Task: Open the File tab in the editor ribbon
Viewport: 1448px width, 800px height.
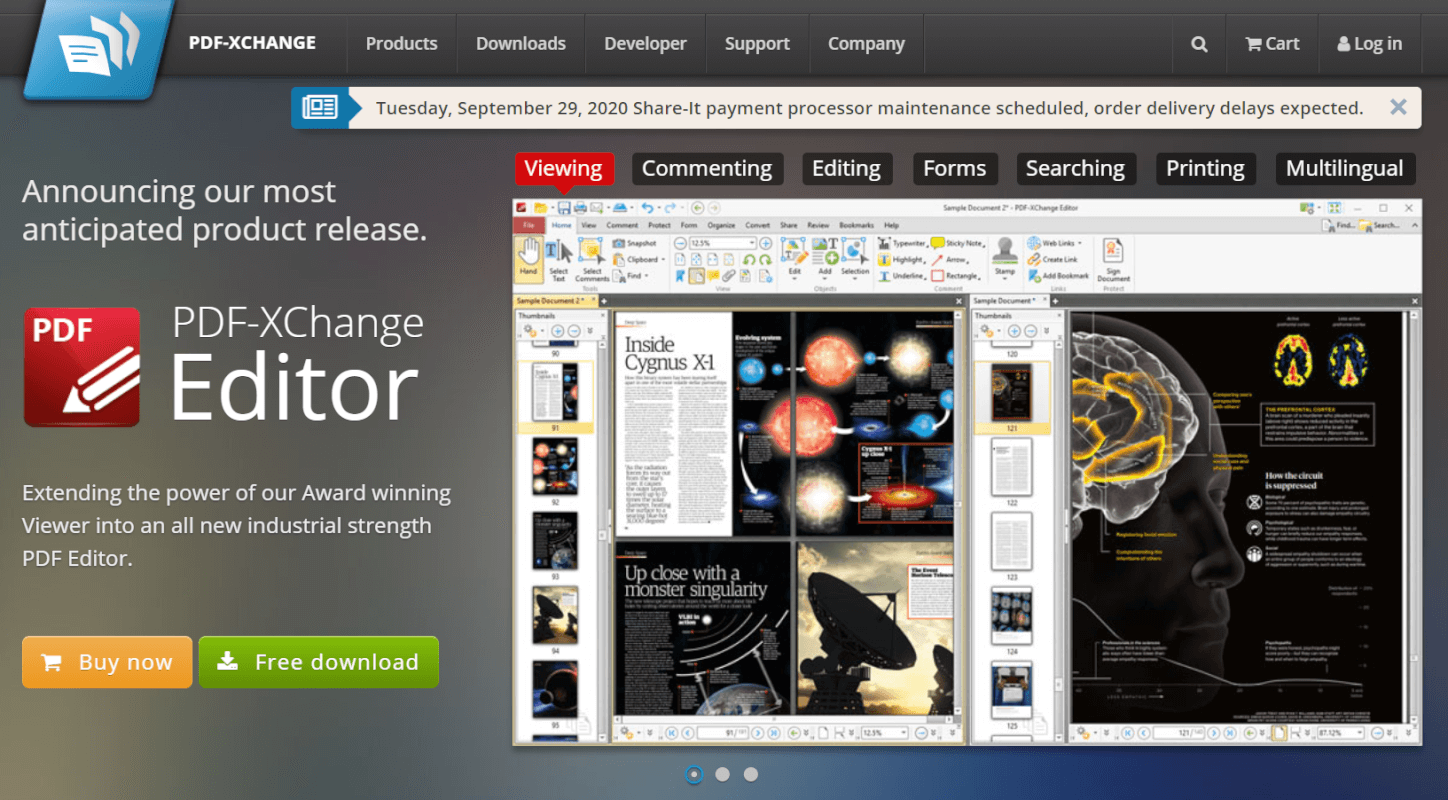Action: click(x=528, y=225)
